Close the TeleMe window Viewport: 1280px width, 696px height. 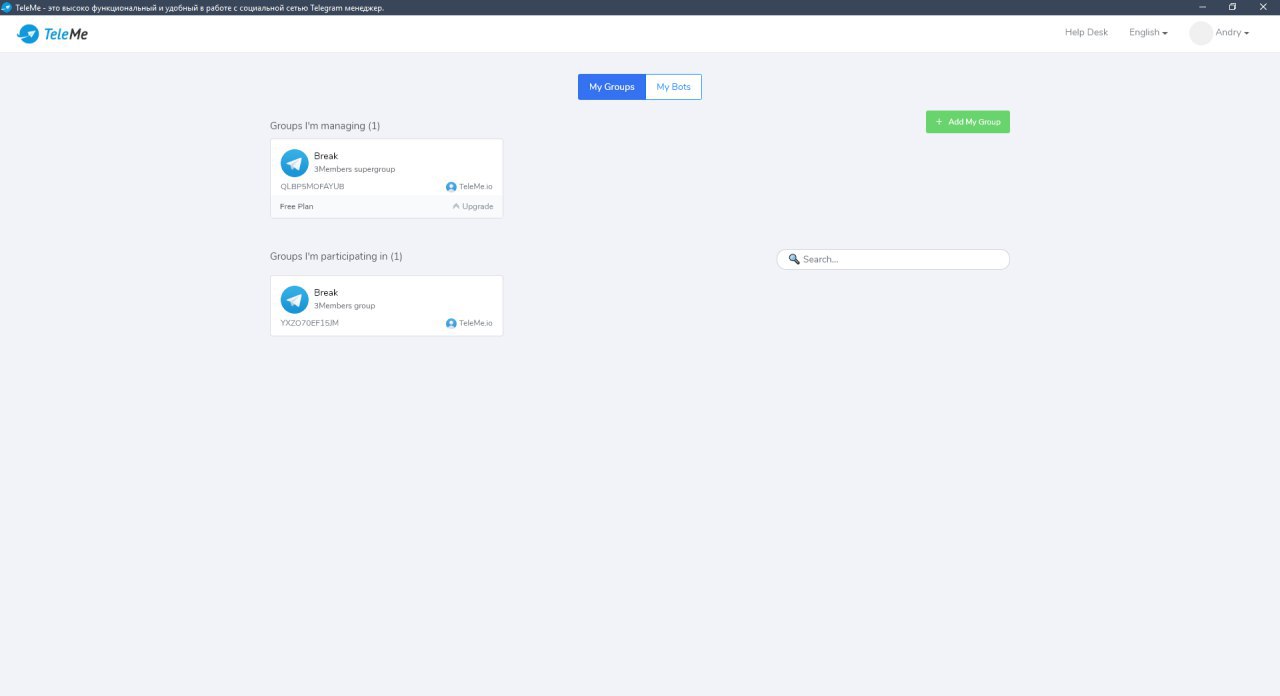pos(1263,7)
